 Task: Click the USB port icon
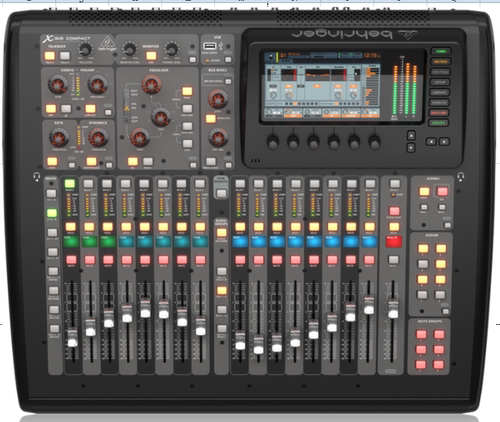[209, 46]
